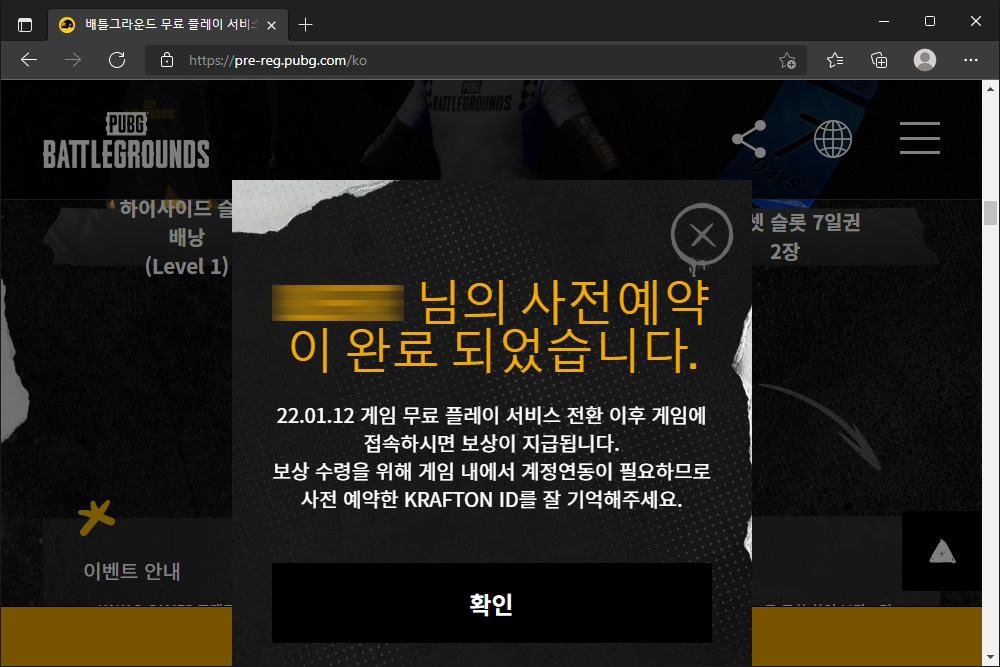View site security lock info
Viewport: 1000px width, 667px height.
point(167,60)
